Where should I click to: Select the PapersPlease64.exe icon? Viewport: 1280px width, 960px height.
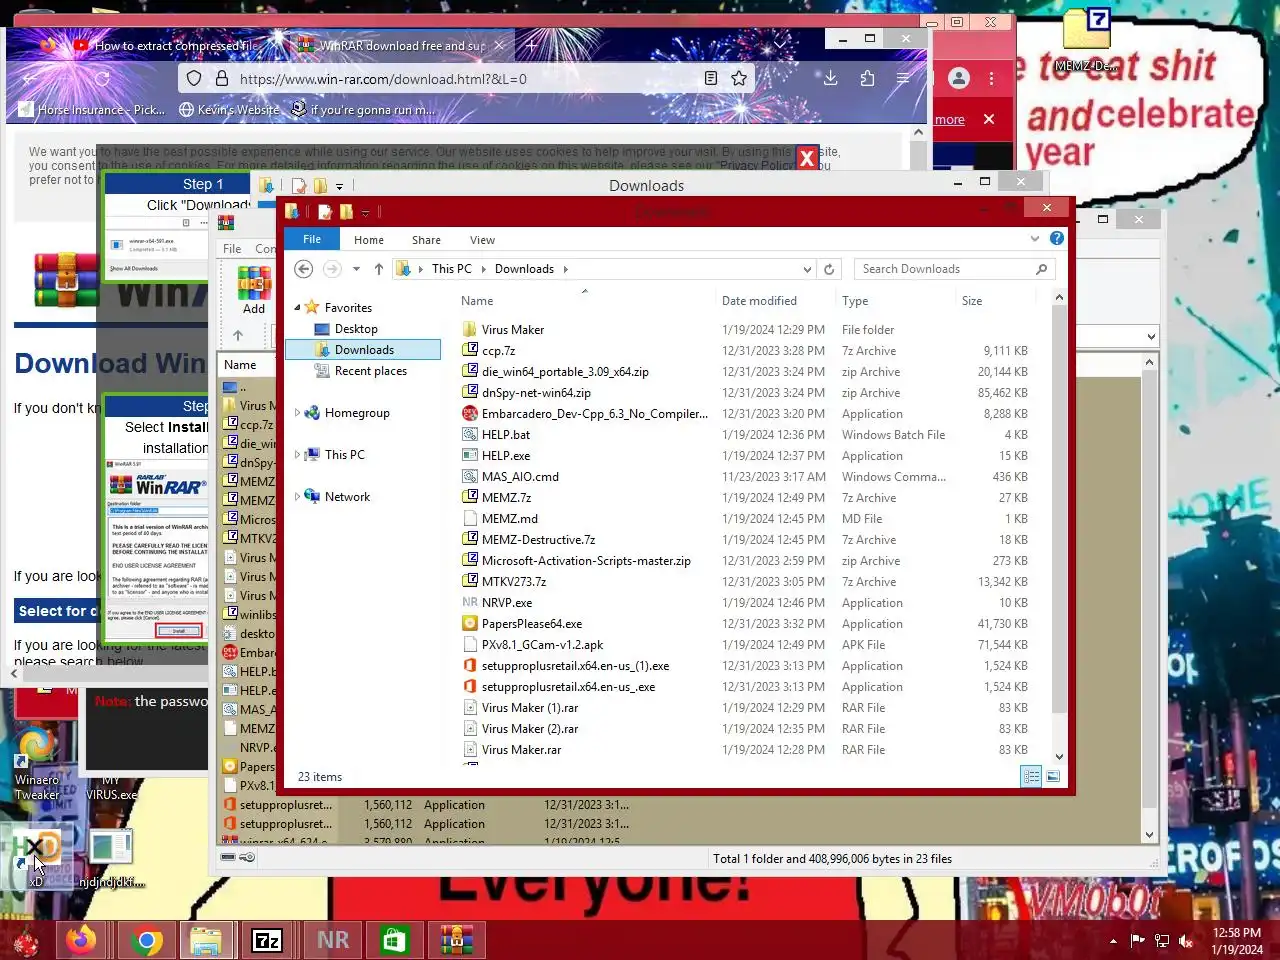(470, 623)
